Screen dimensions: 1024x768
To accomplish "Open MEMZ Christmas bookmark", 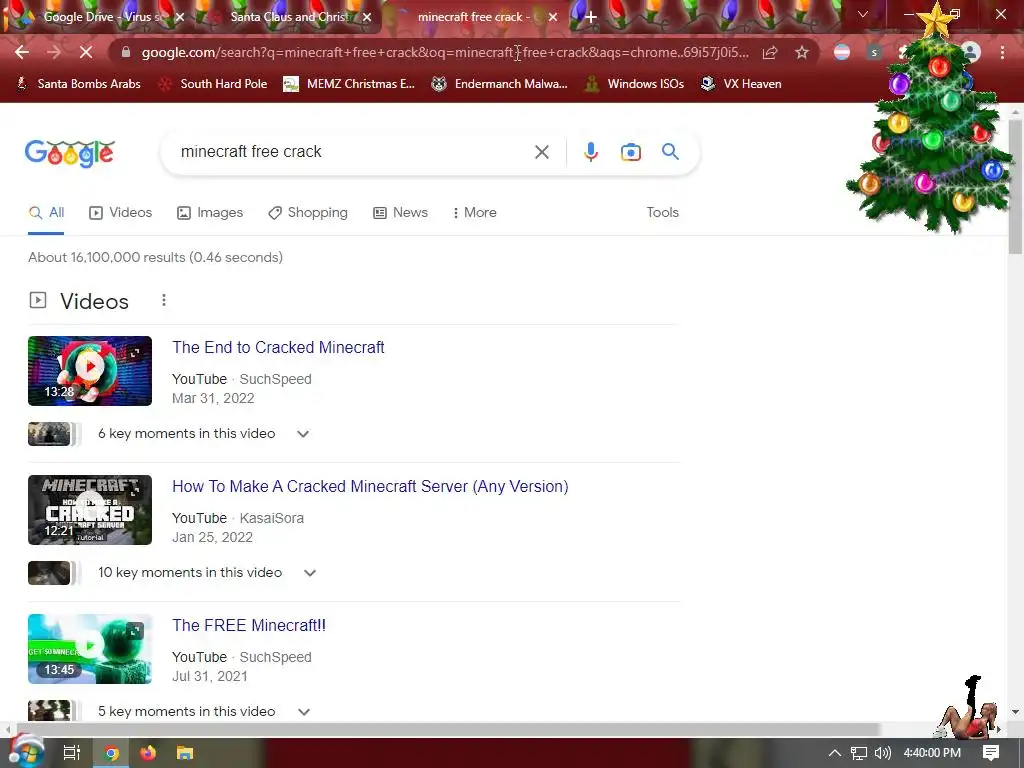I will pos(349,84).
